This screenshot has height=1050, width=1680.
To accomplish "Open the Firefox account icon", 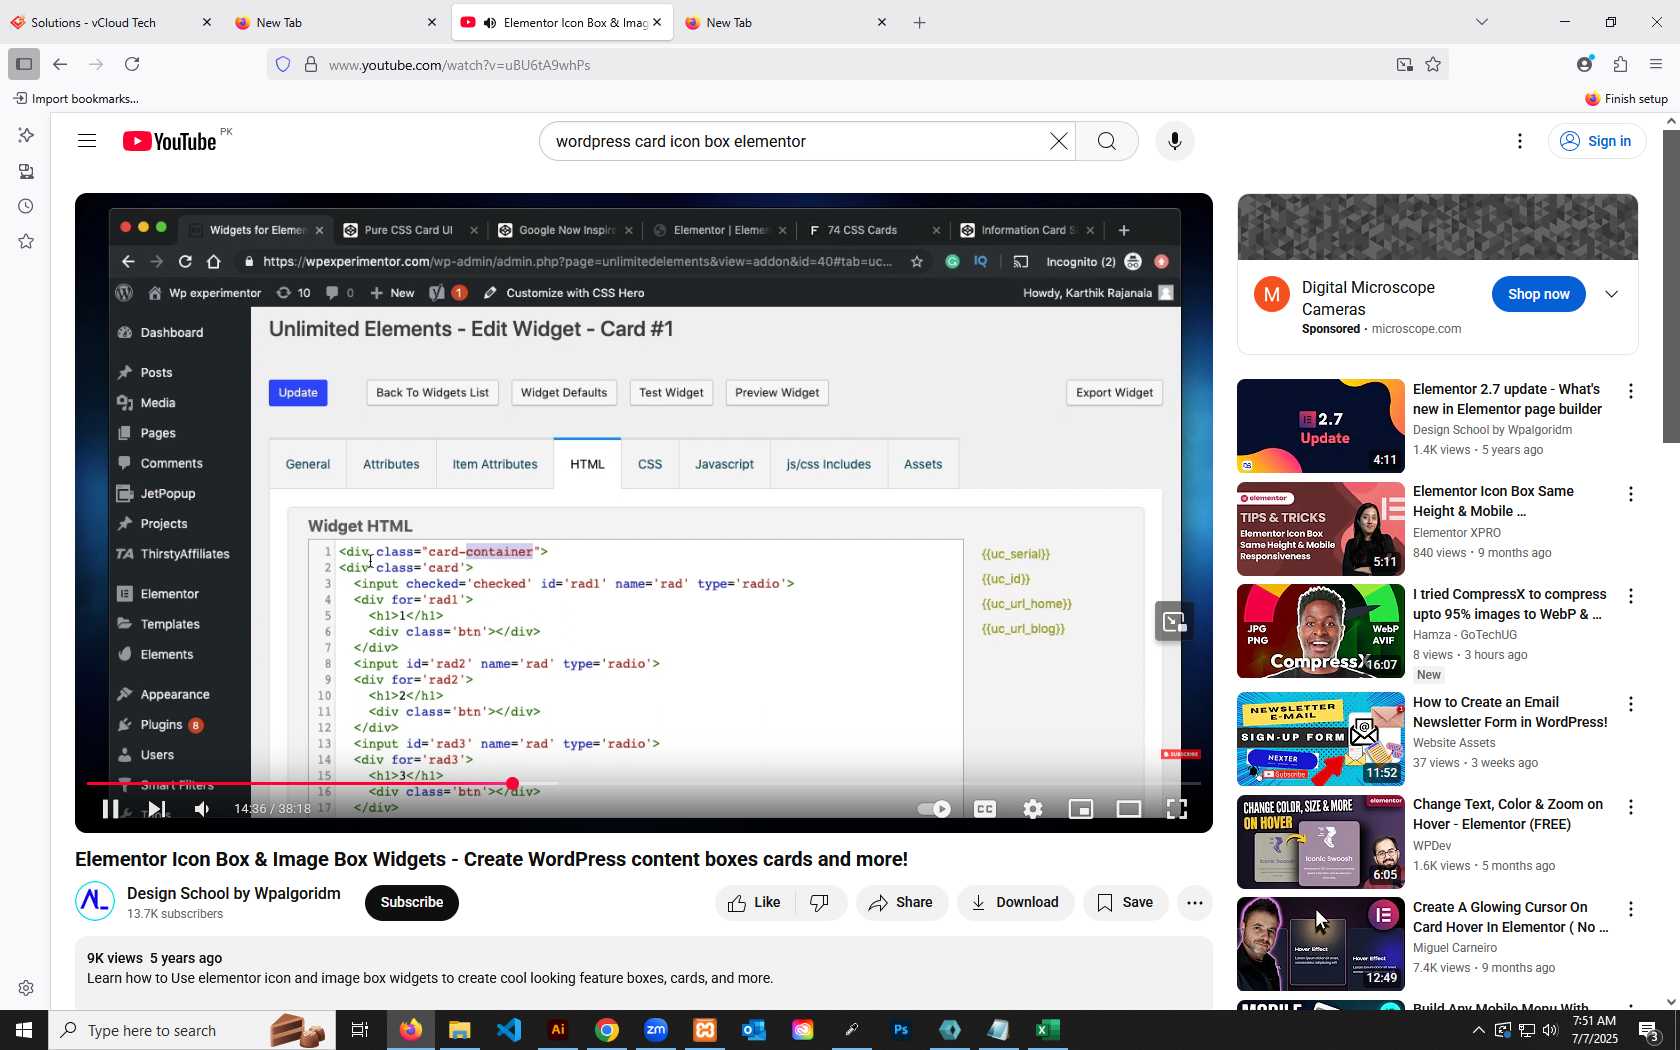I will (1585, 64).
